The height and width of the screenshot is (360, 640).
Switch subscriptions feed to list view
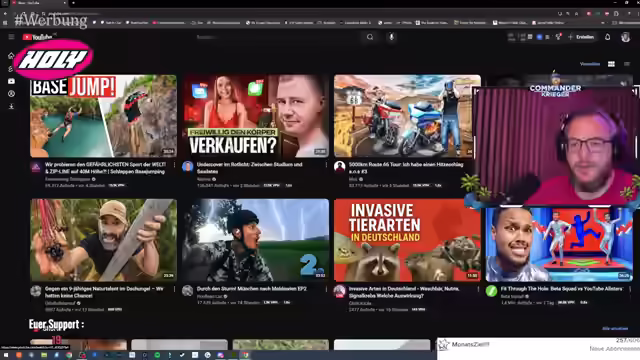point(627,64)
